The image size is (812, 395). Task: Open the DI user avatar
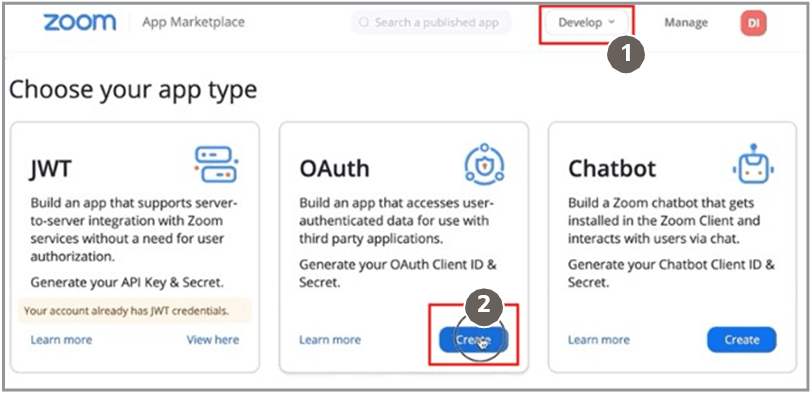click(753, 23)
